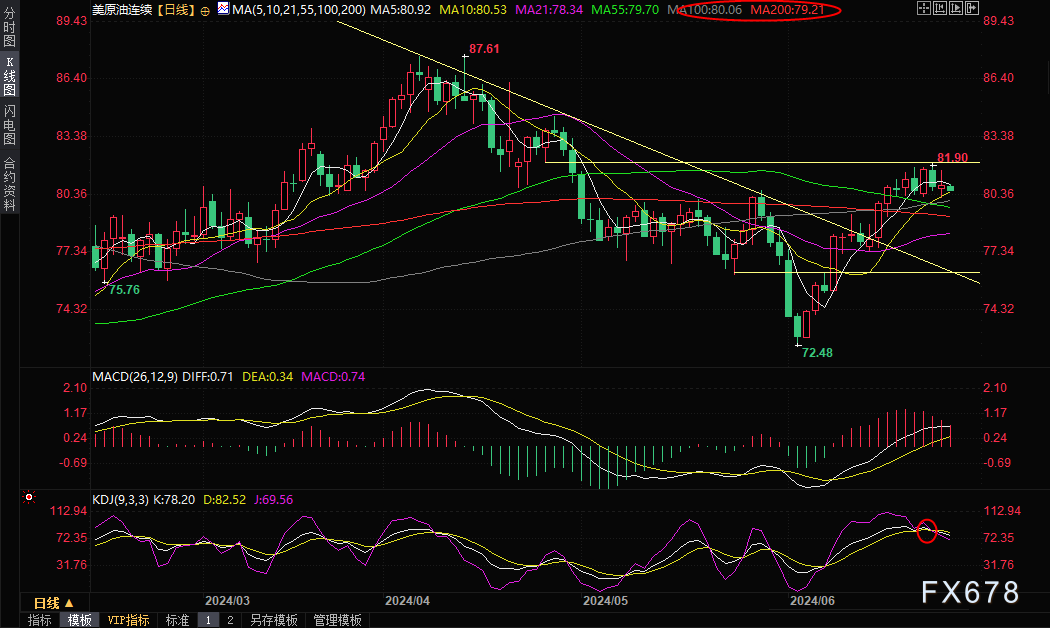This screenshot has height=628, width=1050.
Task: Click the 另存模板 button
Action: [x=274, y=620]
